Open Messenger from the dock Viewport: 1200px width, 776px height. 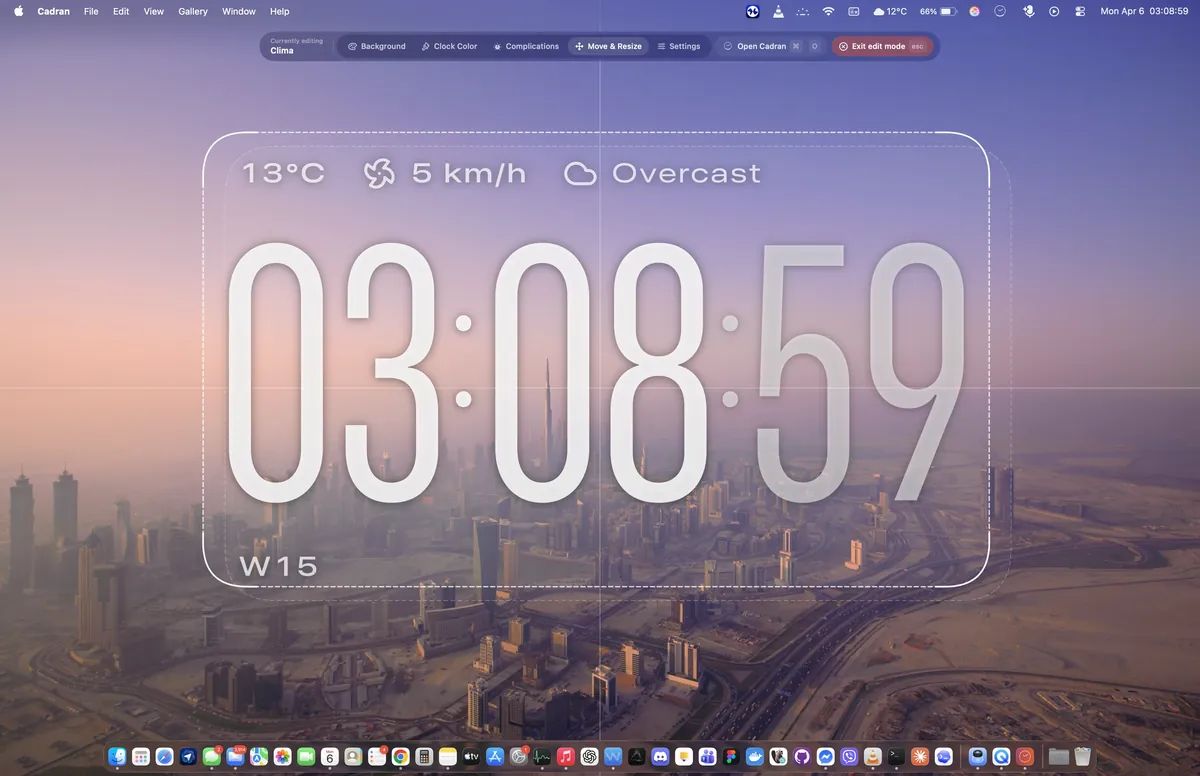pos(825,757)
